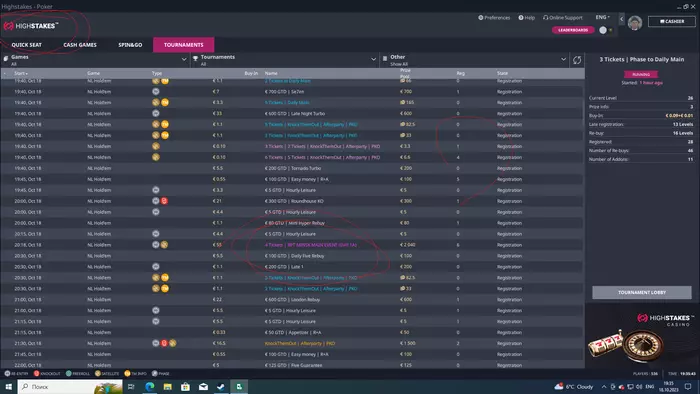The width and height of the screenshot is (700, 394).
Task: Click the FREEROLL legend icon
Action: pos(68,373)
